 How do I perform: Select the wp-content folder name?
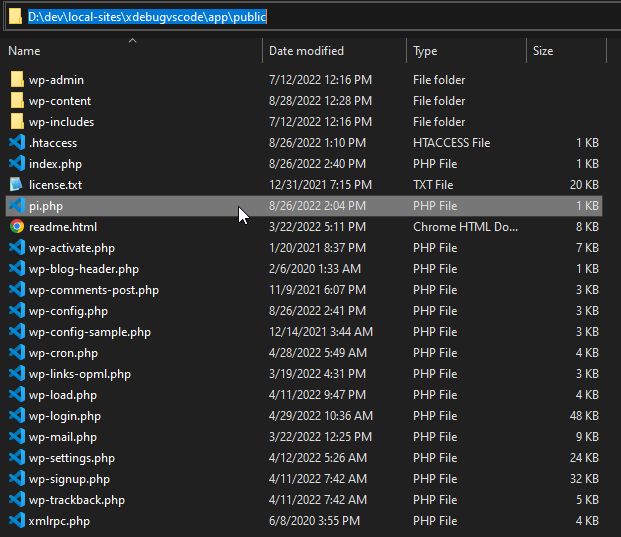(60, 101)
